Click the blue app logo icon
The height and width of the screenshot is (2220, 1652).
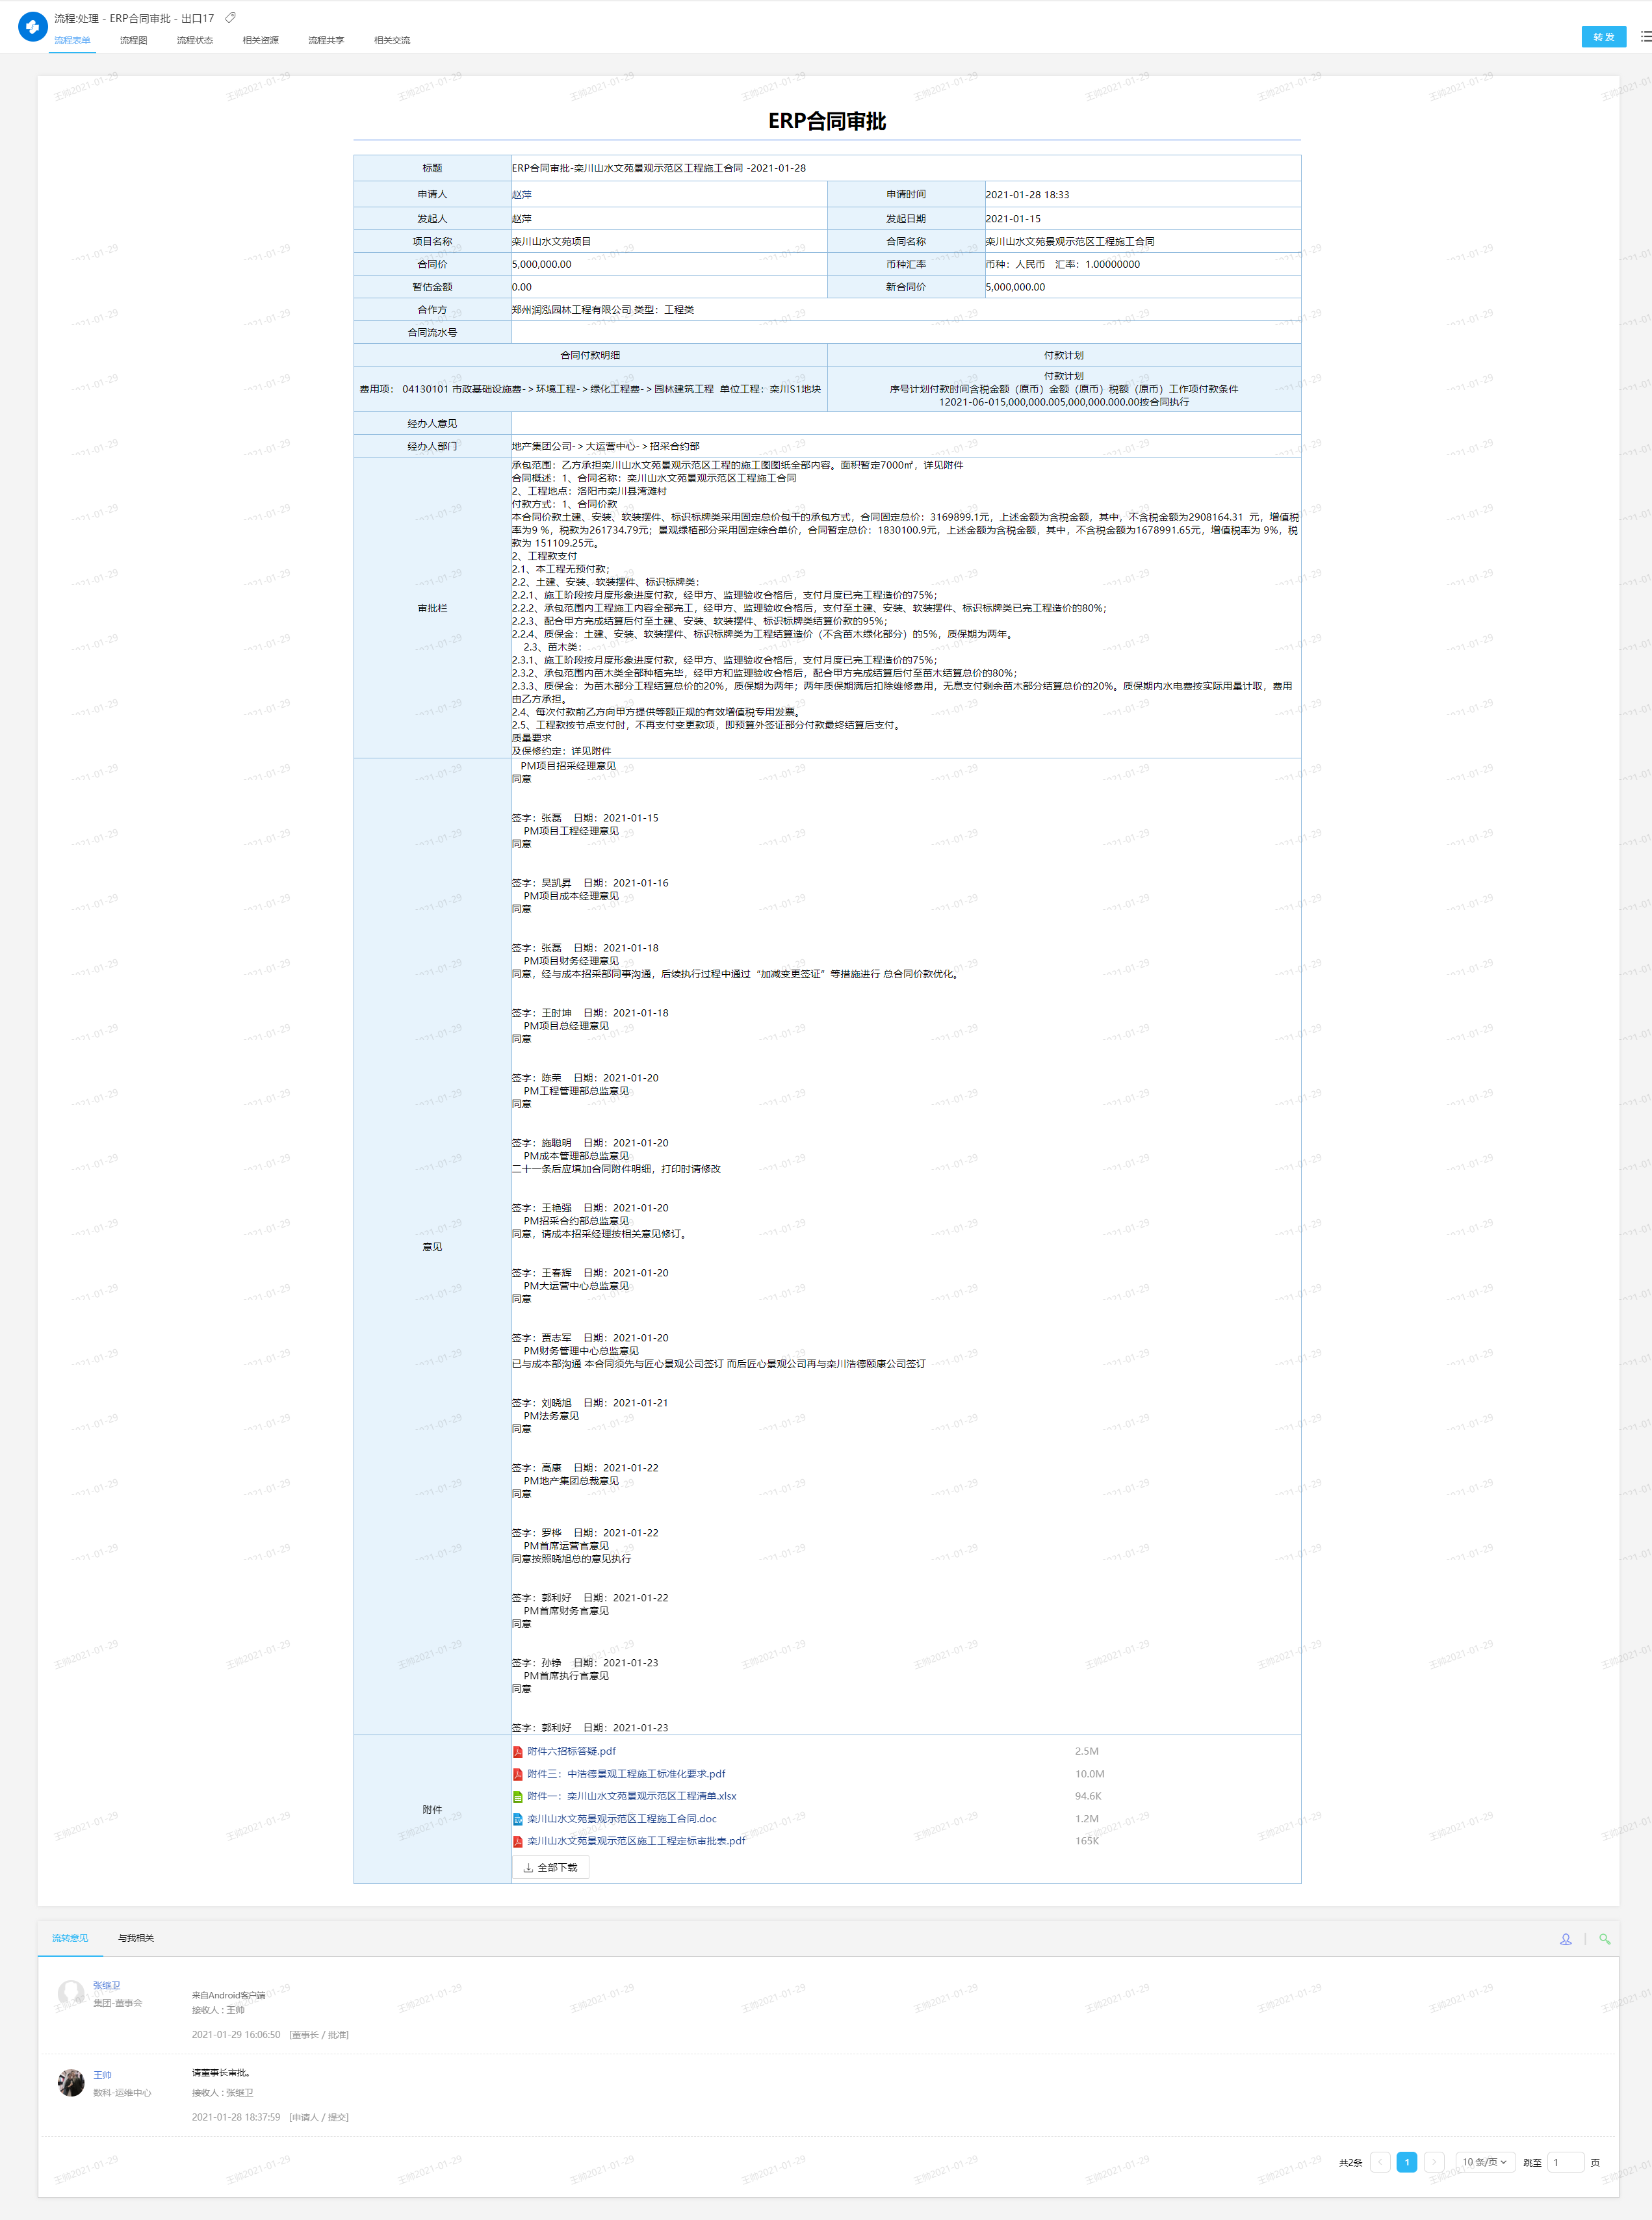pyautogui.click(x=32, y=27)
